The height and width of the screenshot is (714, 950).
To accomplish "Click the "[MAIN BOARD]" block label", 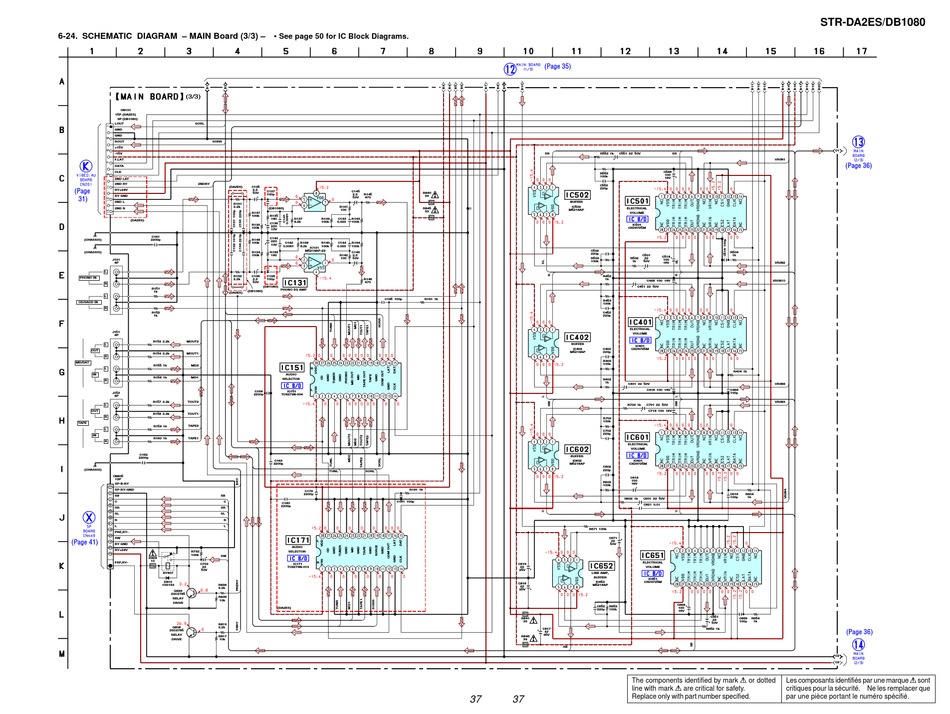I will 149,96.
